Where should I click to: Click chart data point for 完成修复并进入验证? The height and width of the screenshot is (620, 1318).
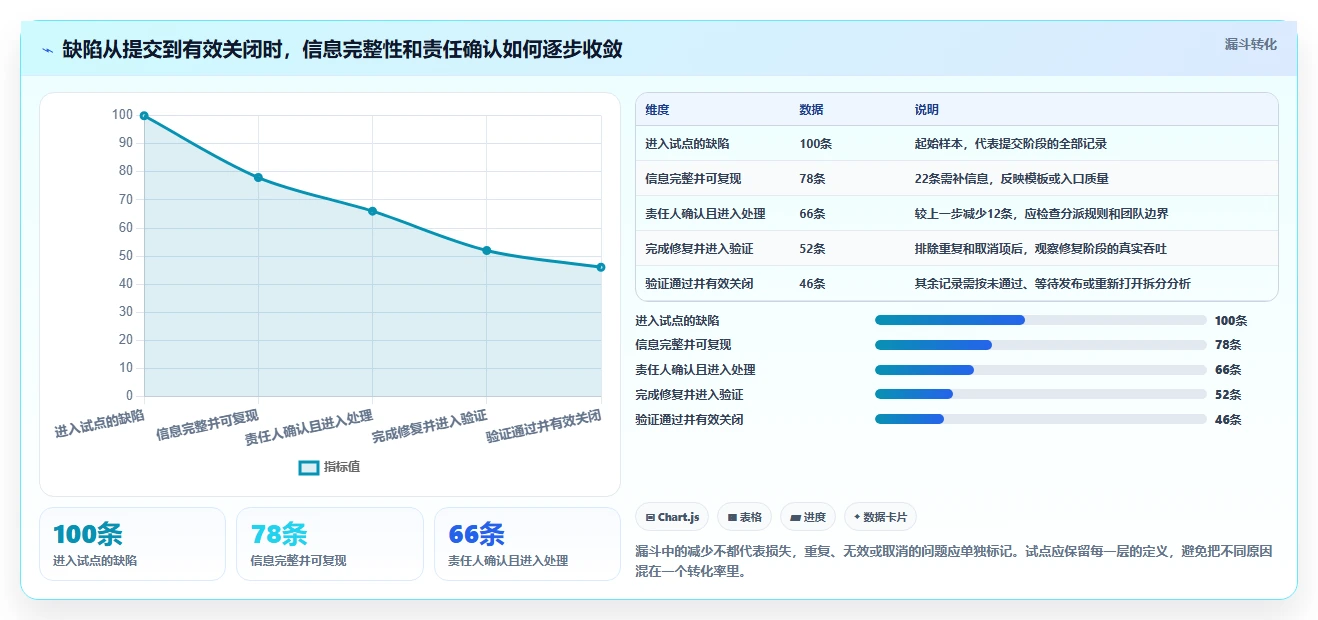pyautogui.click(x=487, y=250)
